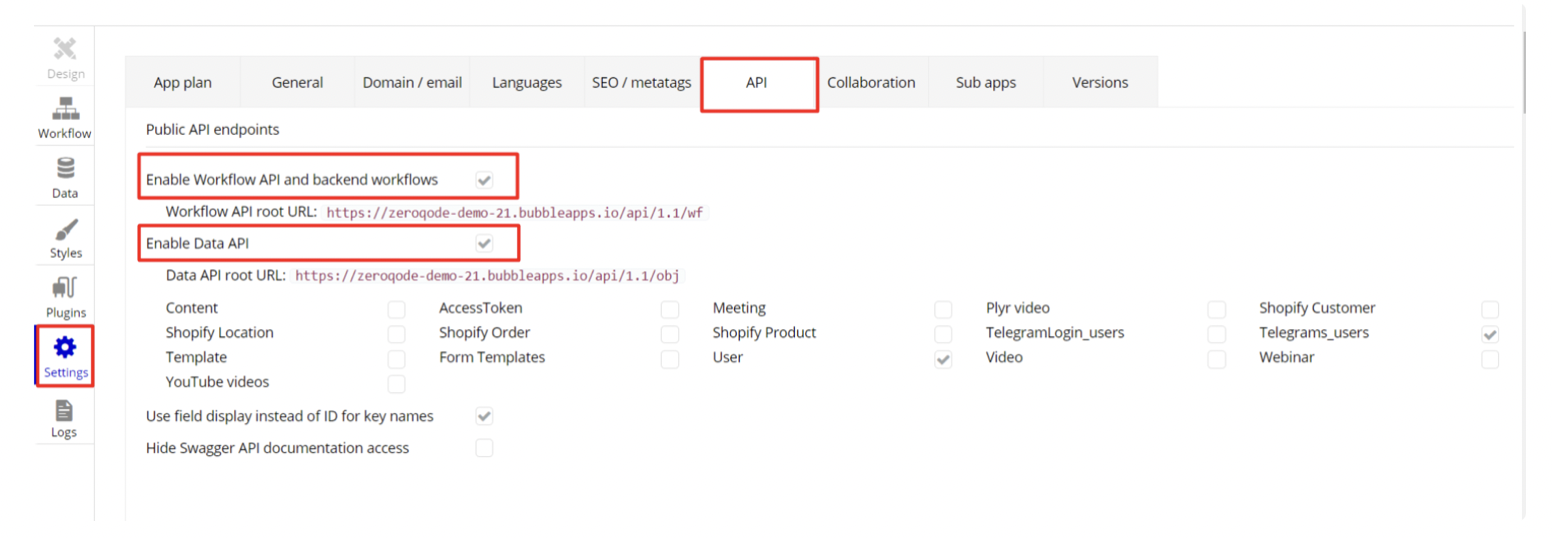Select the Collaboration tab
Screen dimensions: 1552x538
tap(871, 83)
